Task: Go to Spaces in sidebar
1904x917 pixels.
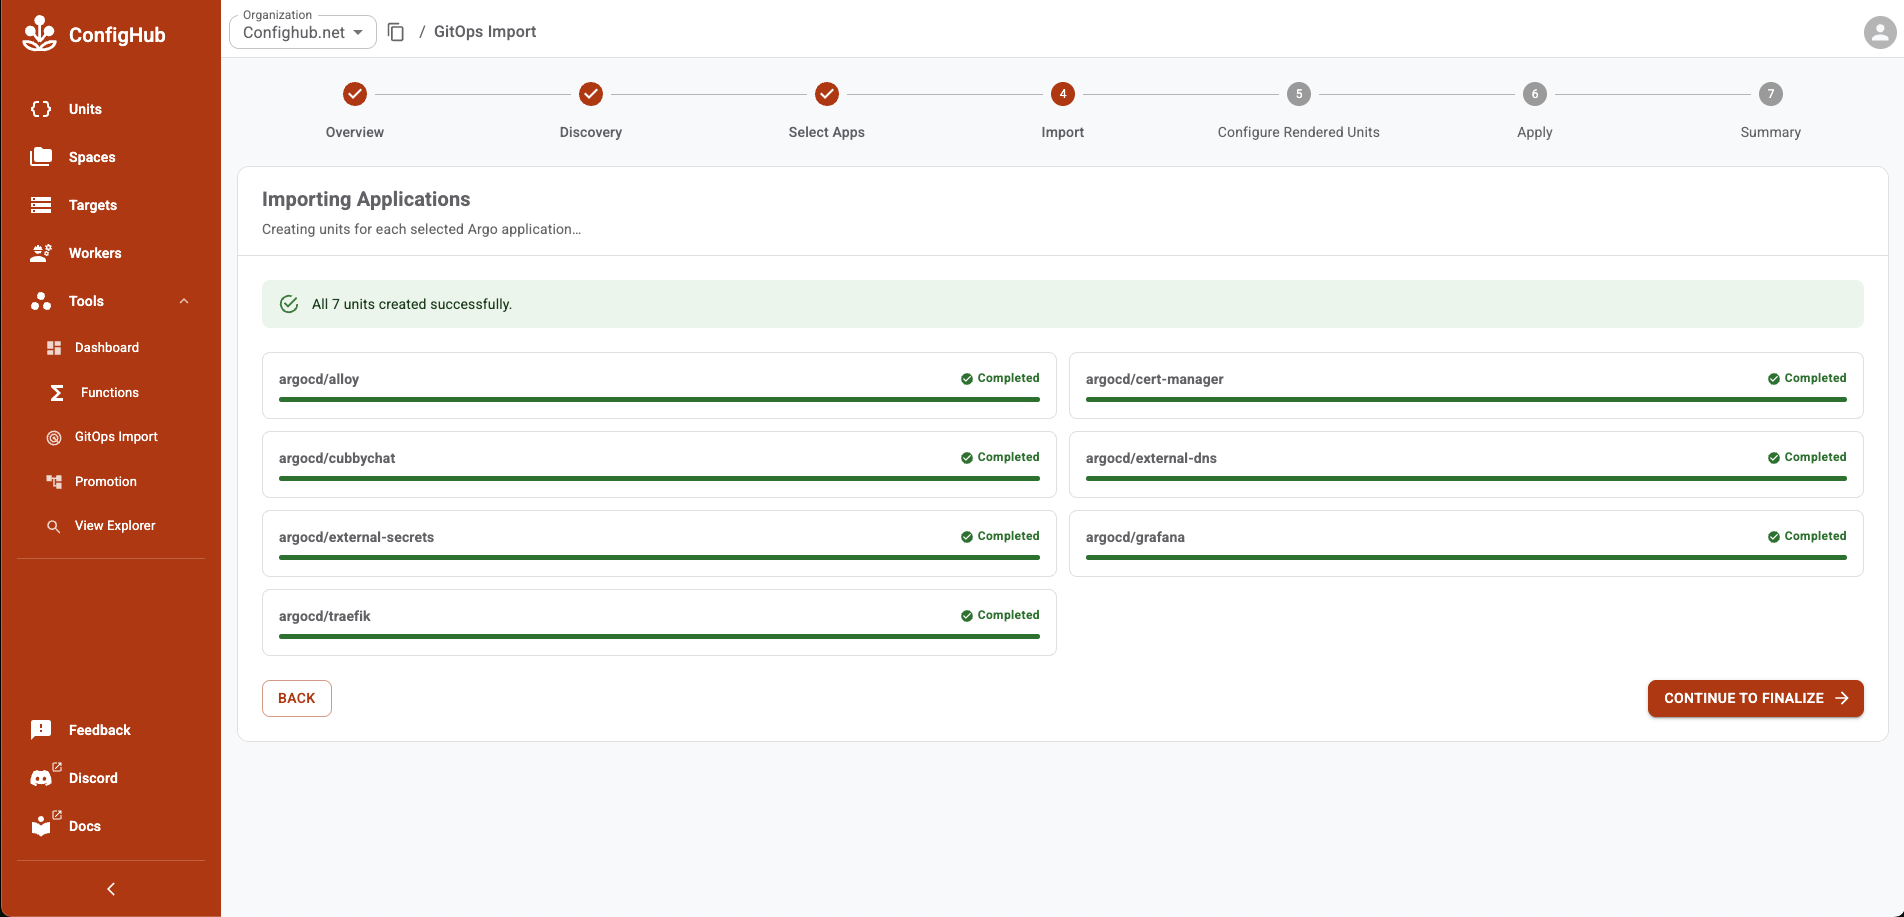Action: click(x=92, y=157)
